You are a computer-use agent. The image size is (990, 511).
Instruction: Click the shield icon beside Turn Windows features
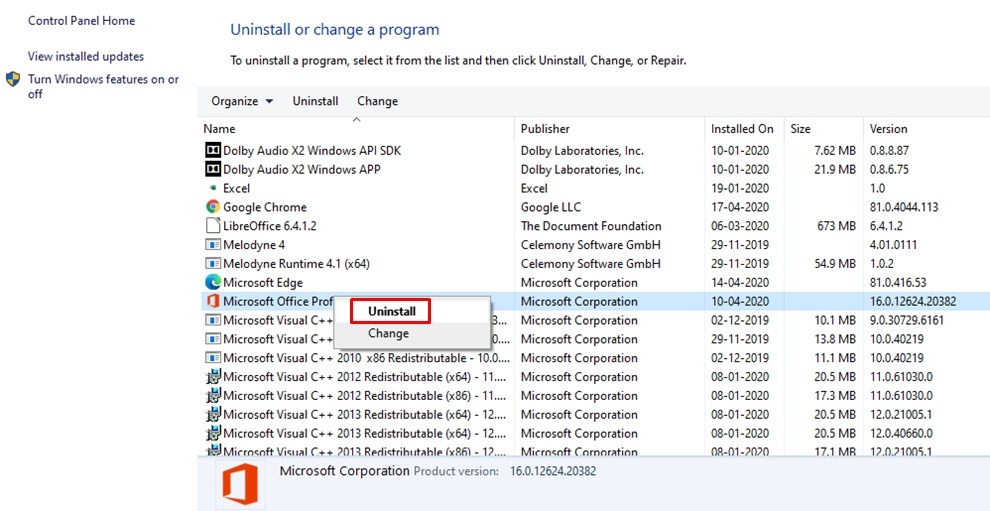tap(13, 80)
